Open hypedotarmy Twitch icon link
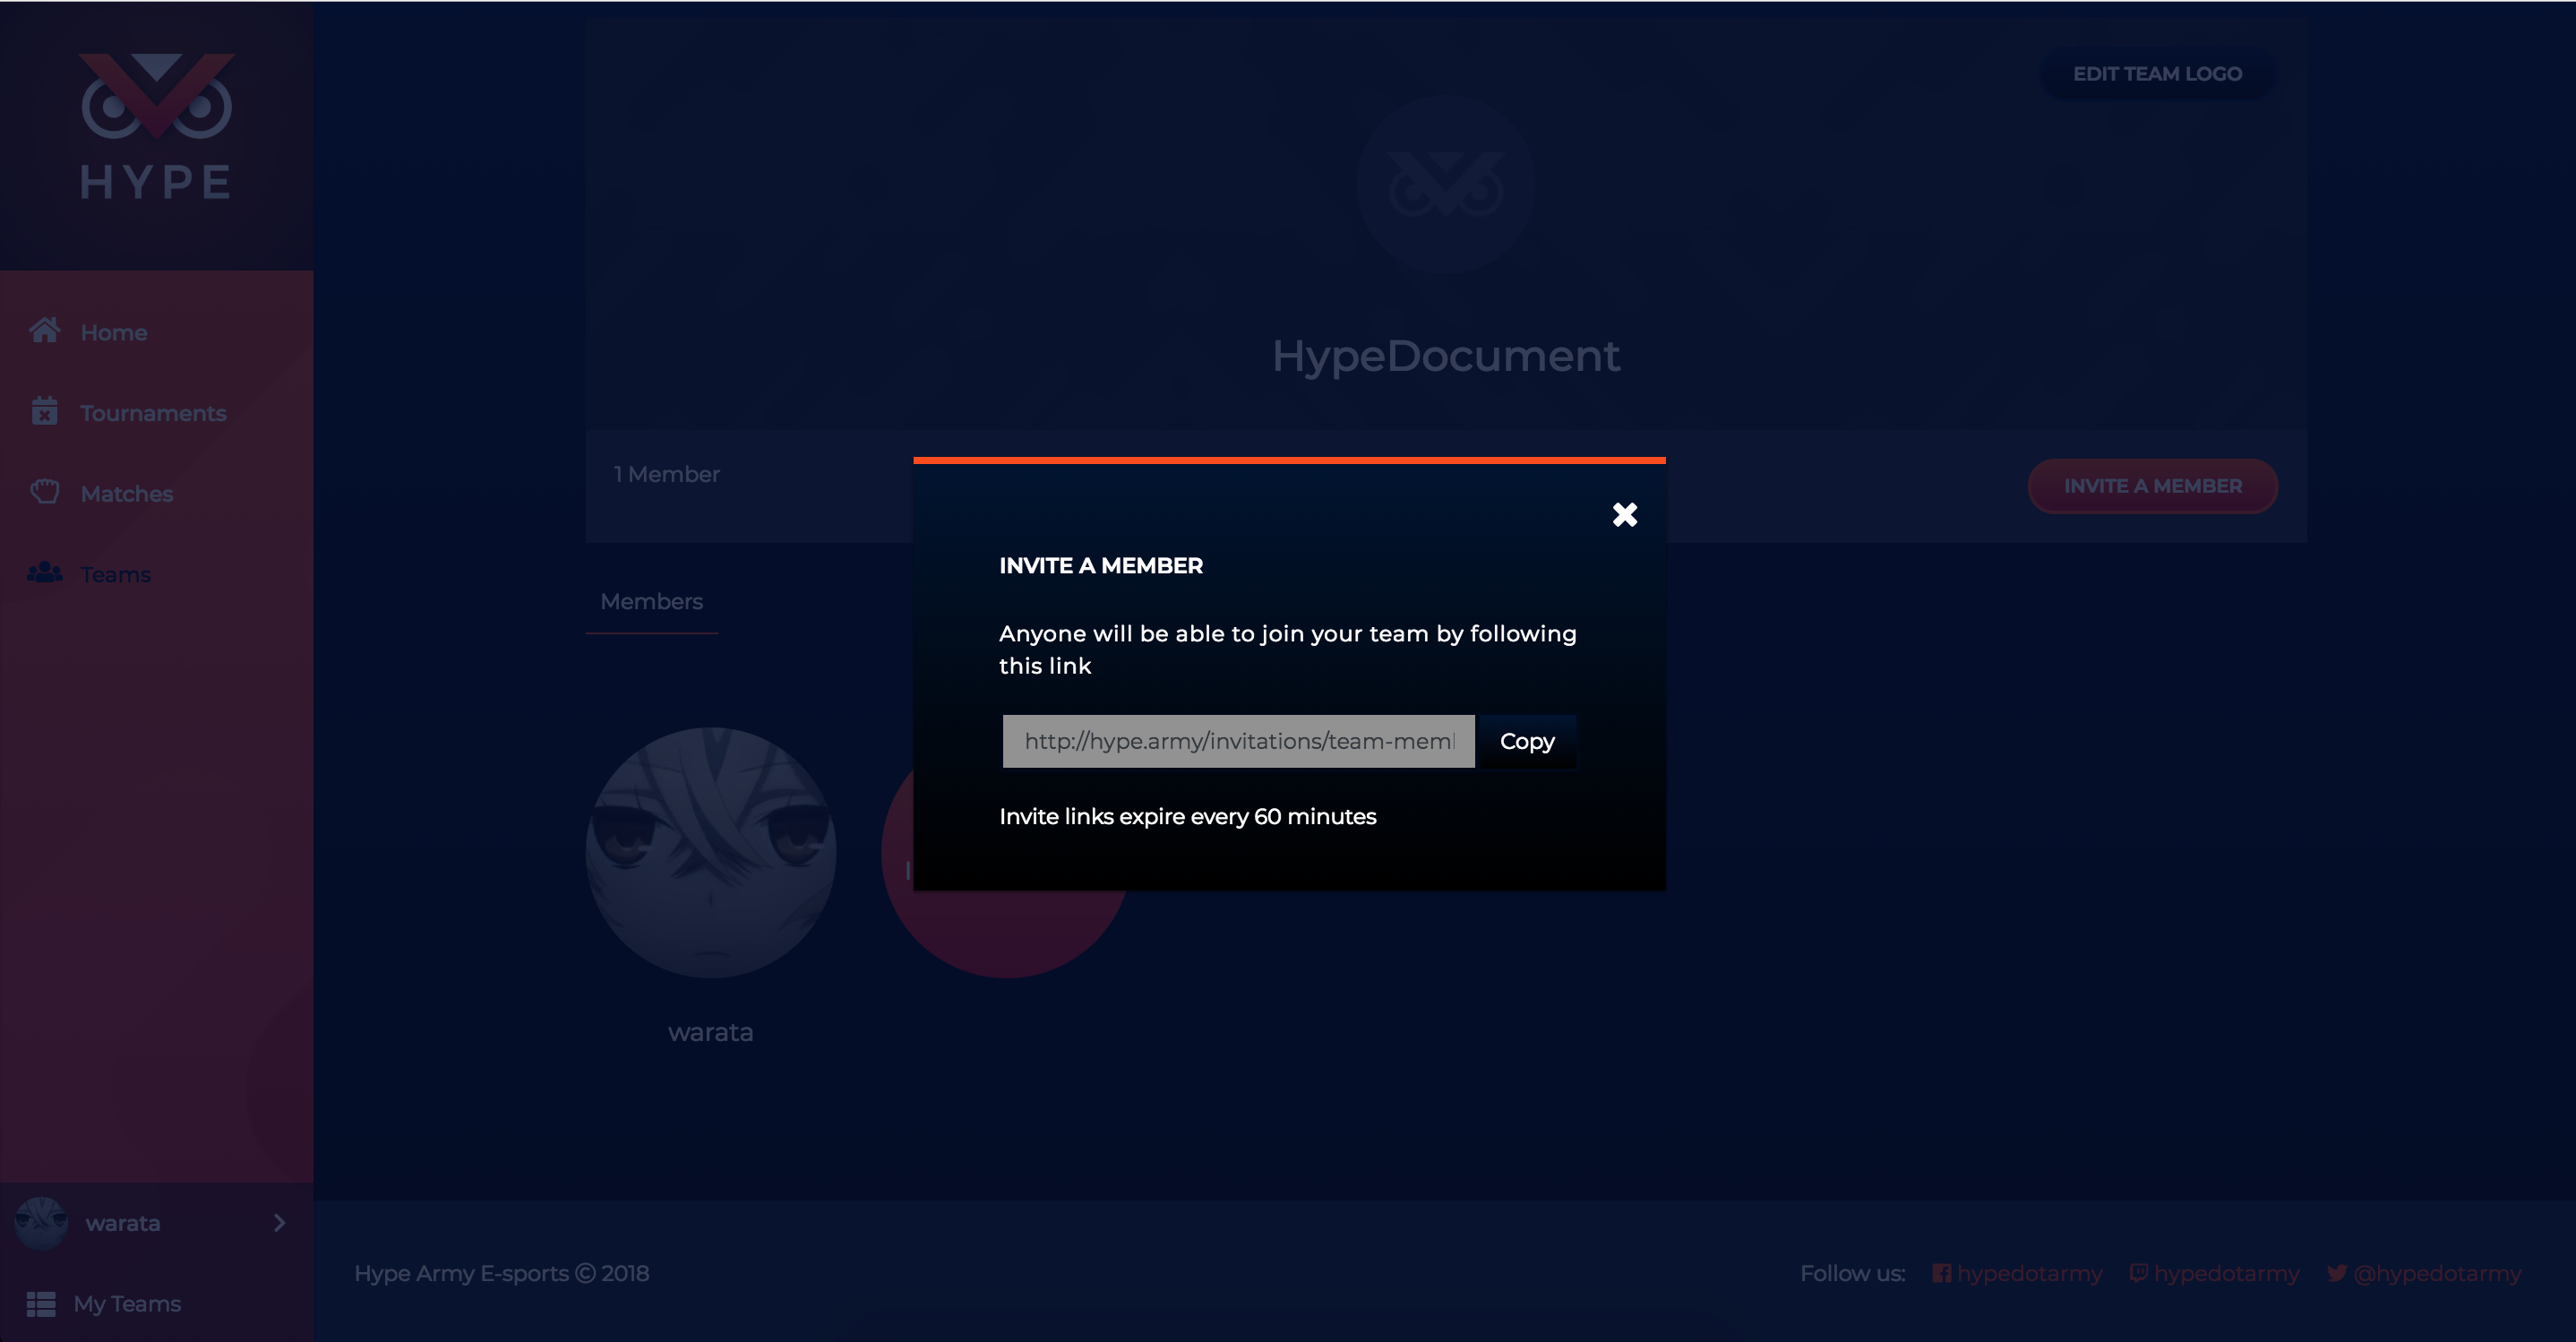 [x=2138, y=1273]
